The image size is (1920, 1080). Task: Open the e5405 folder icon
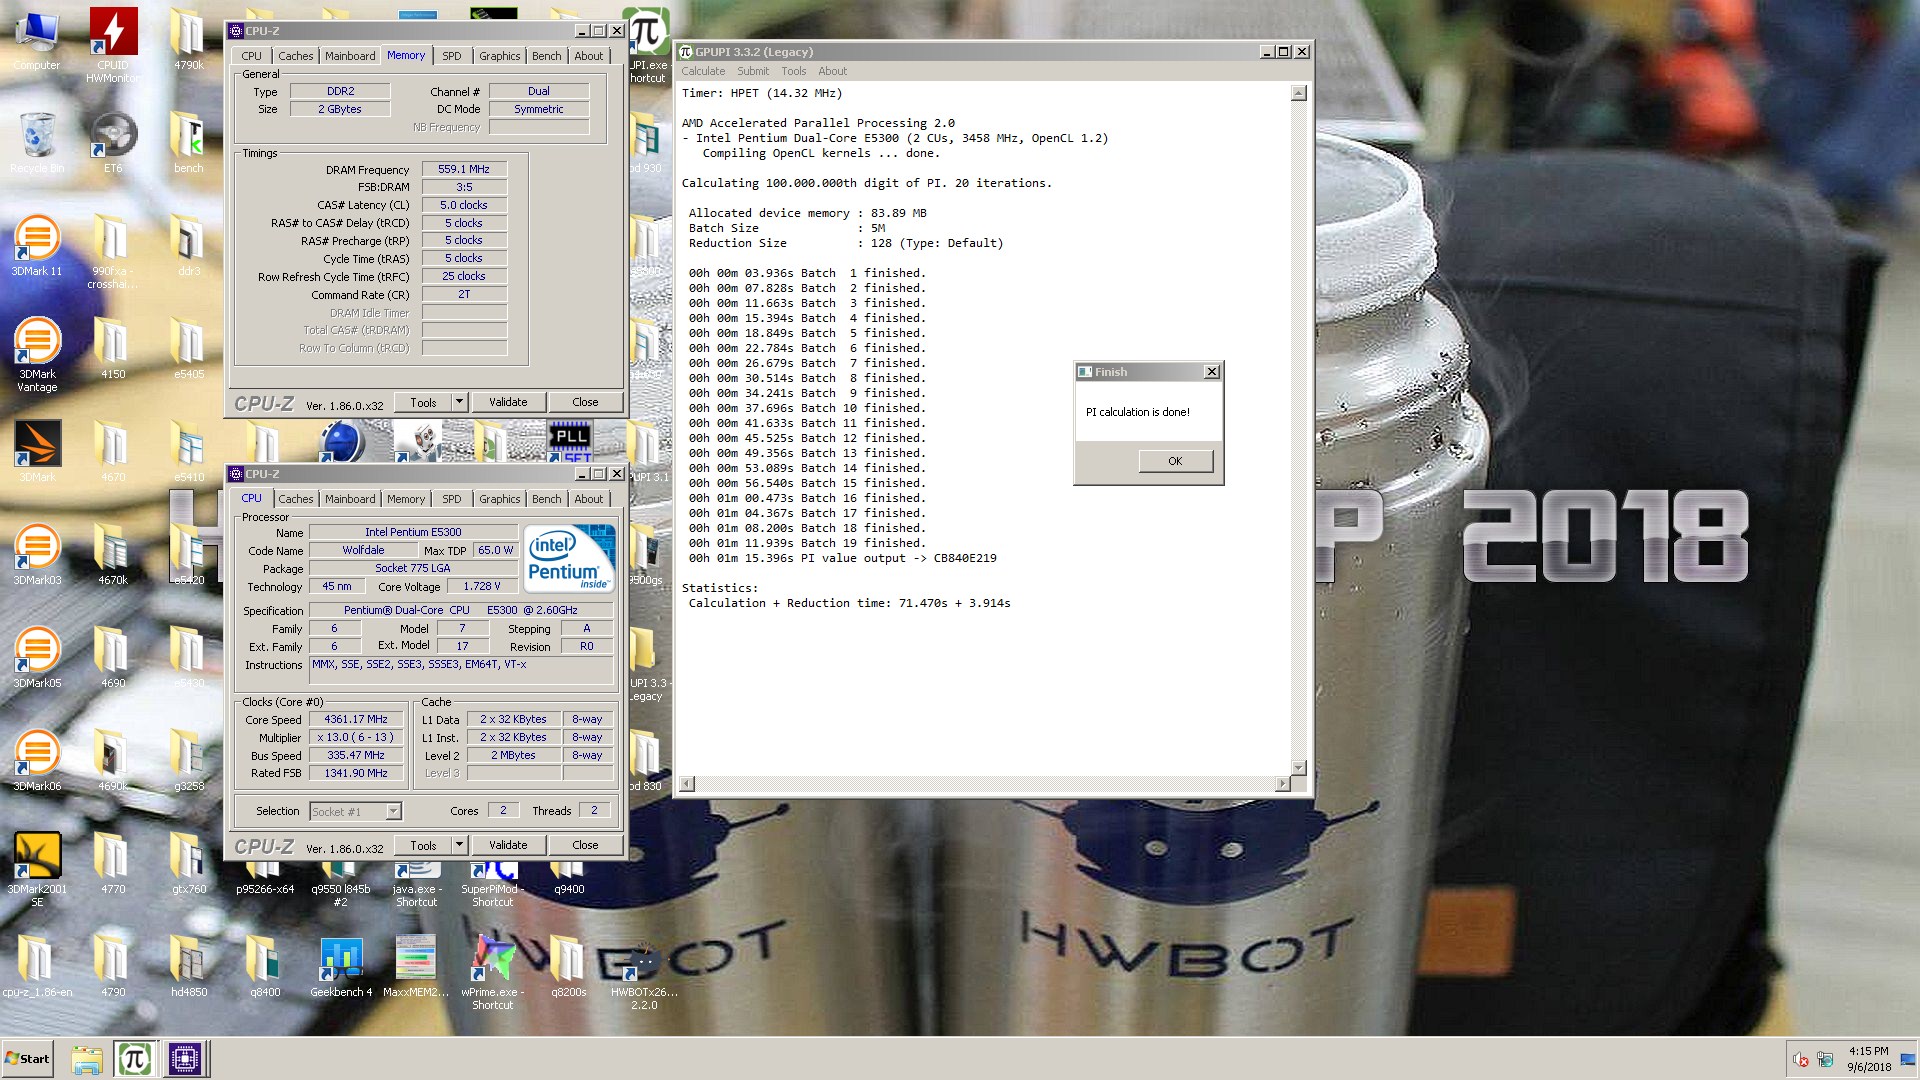coord(189,348)
